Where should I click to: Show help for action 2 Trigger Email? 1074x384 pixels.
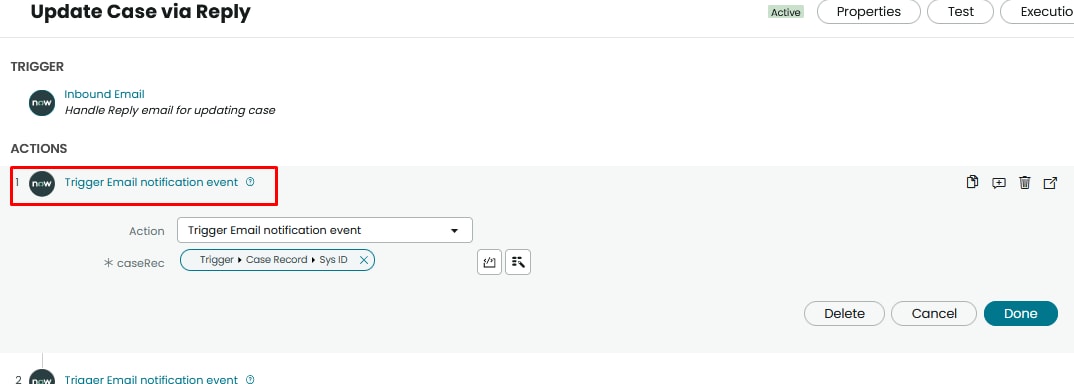point(250,379)
